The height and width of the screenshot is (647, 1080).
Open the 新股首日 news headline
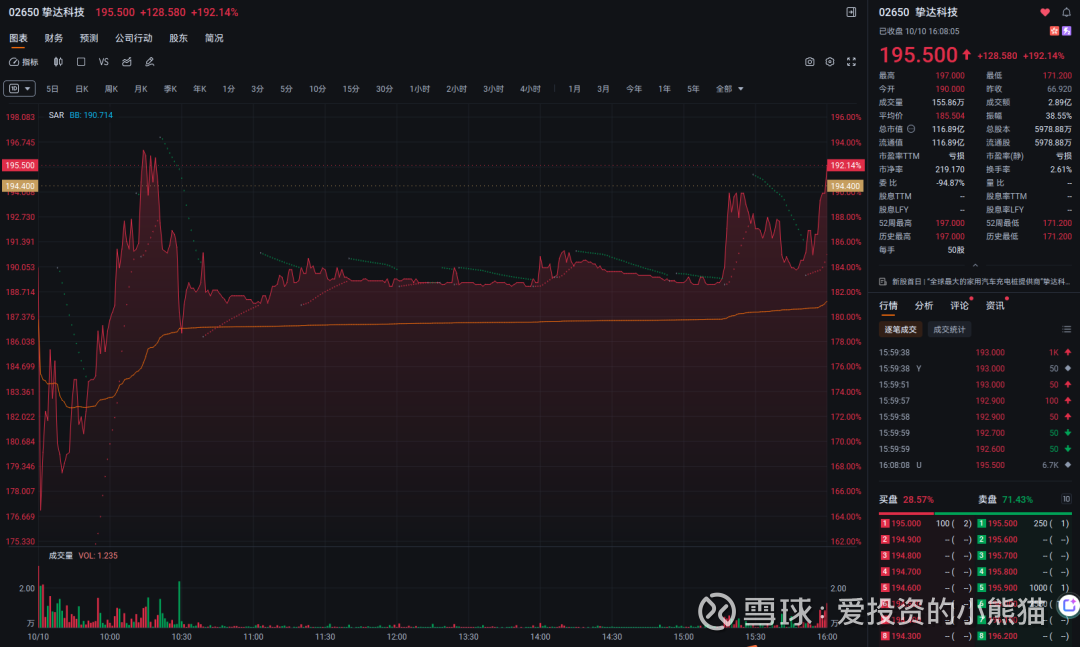981,282
